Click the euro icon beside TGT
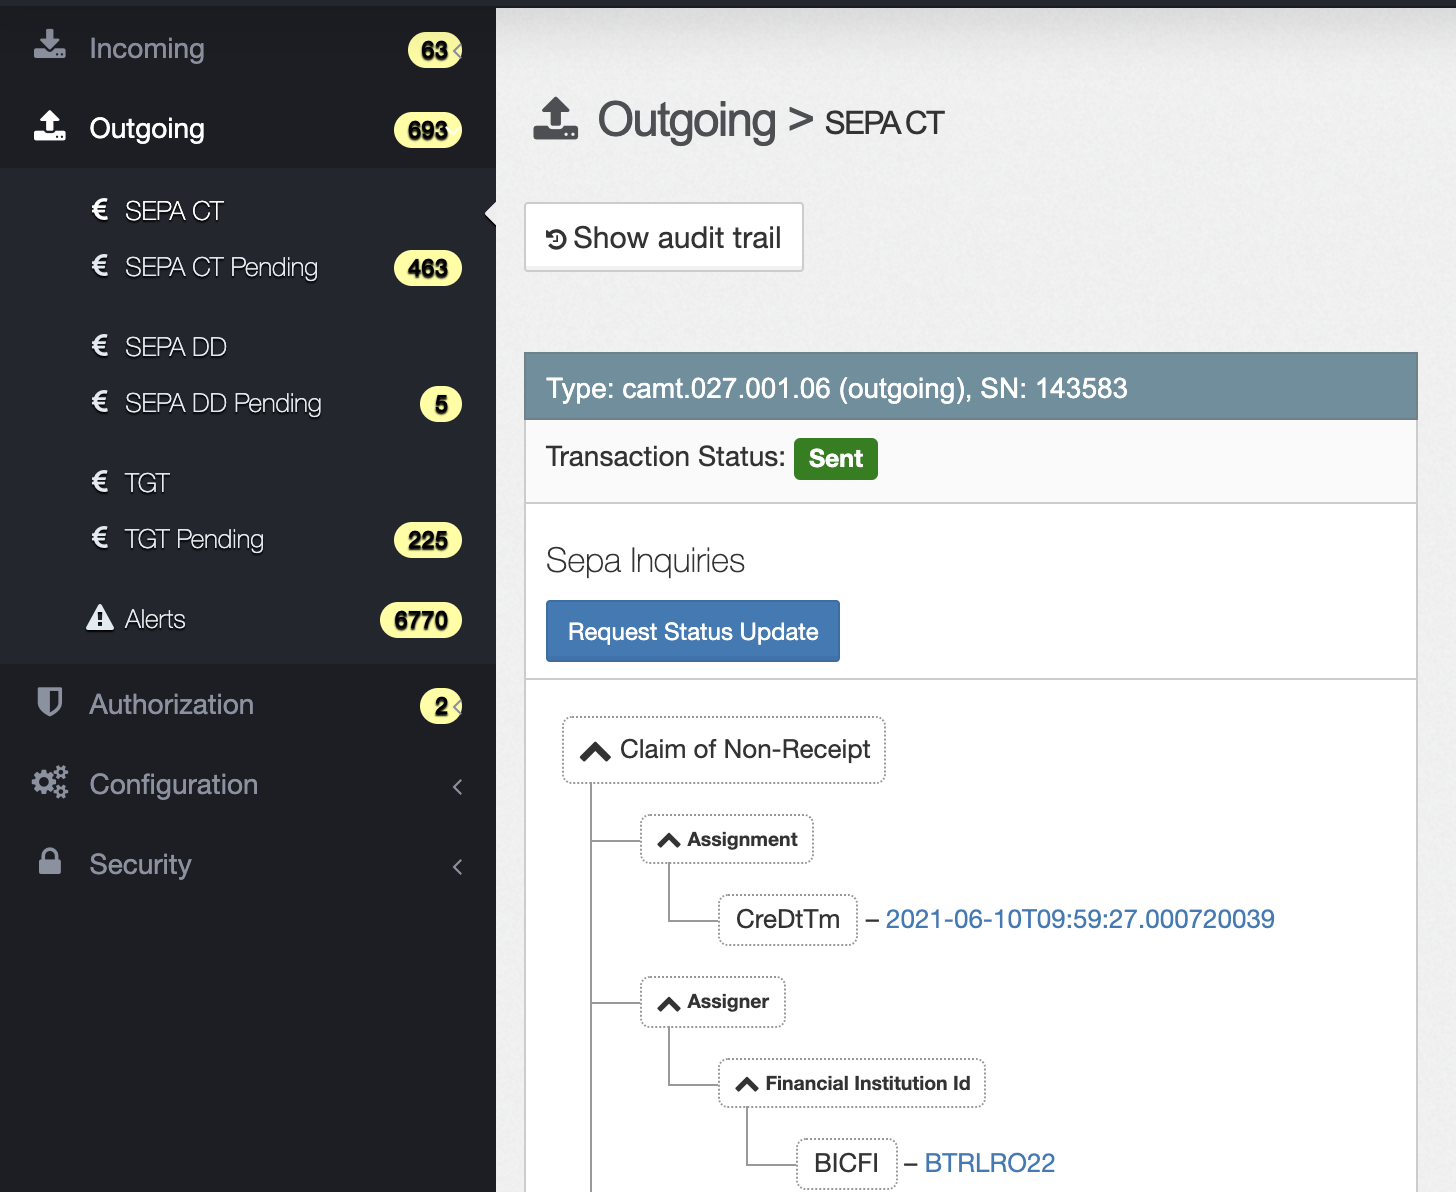The width and height of the screenshot is (1456, 1192). [100, 482]
